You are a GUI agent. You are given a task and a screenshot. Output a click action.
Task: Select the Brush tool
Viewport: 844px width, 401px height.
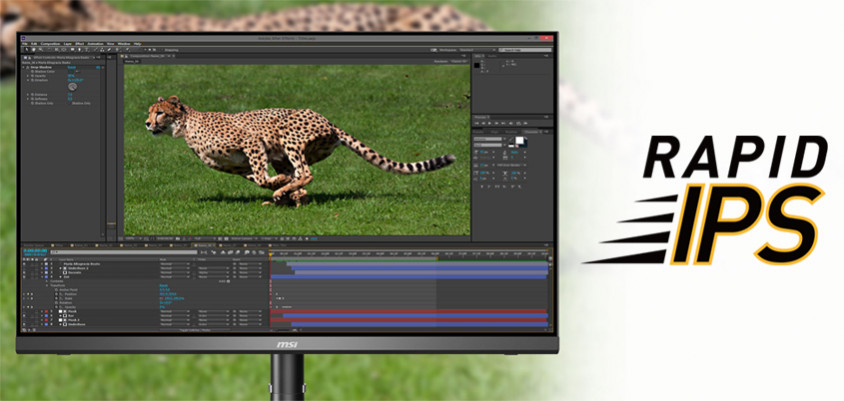(95, 50)
